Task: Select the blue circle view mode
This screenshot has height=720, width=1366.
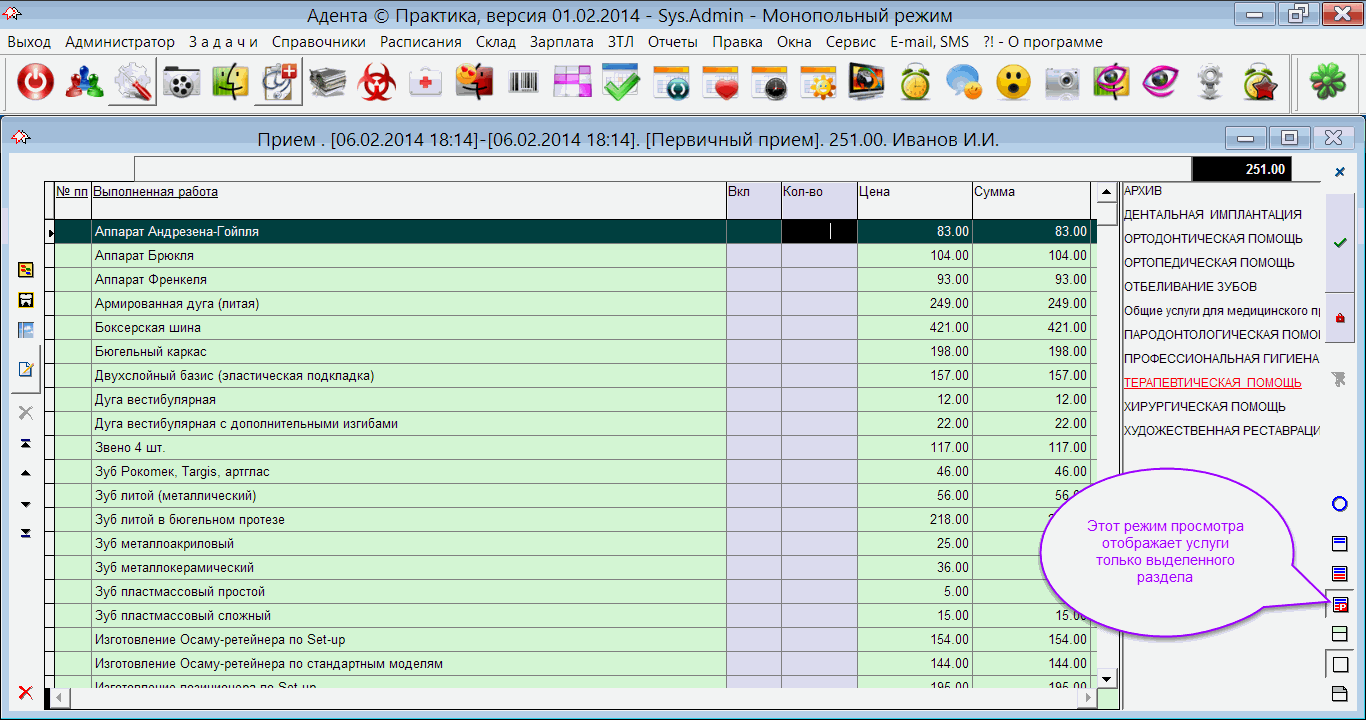Action: point(1340,504)
